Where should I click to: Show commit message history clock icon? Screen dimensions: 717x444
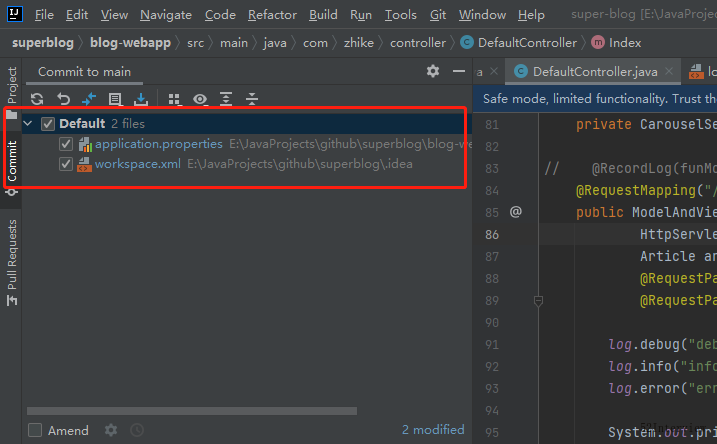coord(137,430)
